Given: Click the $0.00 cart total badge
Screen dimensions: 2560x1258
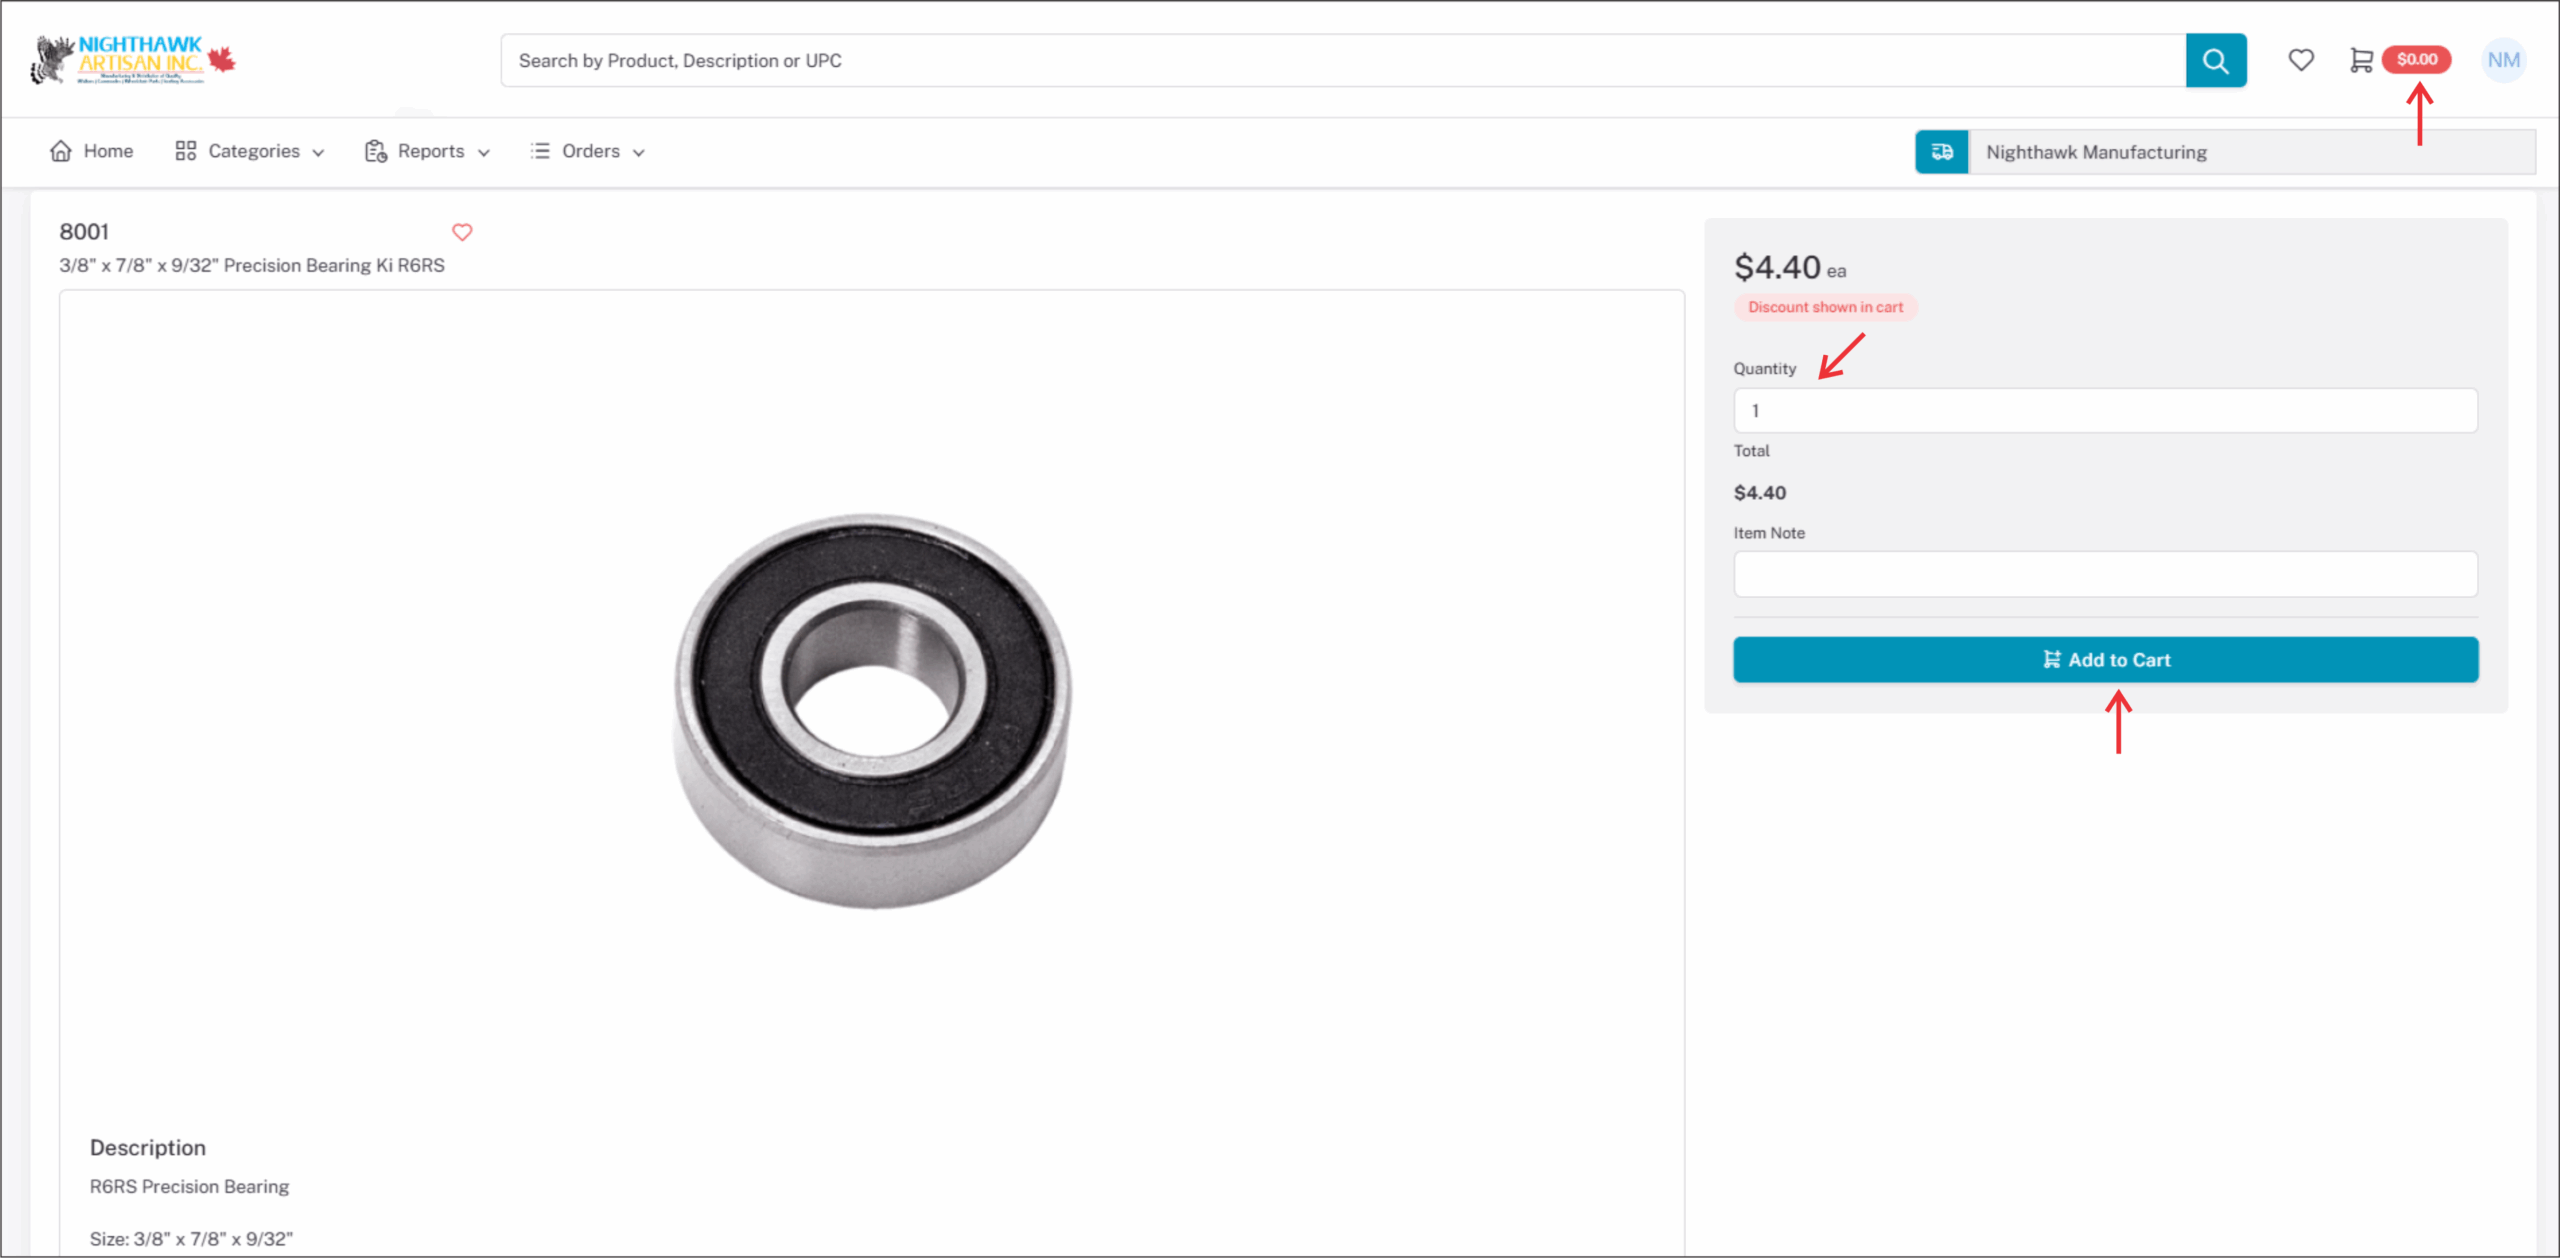Looking at the screenshot, I should [x=2416, y=60].
